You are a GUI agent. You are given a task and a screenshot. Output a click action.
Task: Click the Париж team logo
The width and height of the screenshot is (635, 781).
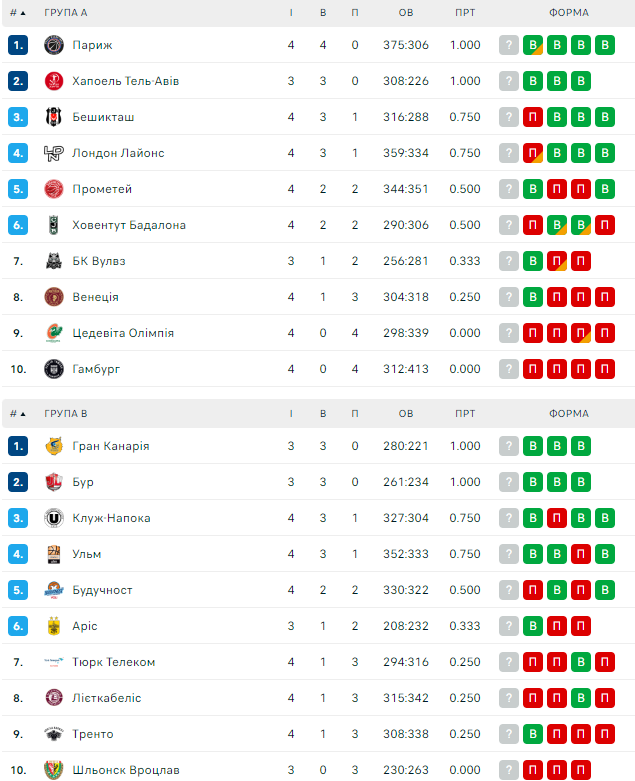[x=54, y=45]
